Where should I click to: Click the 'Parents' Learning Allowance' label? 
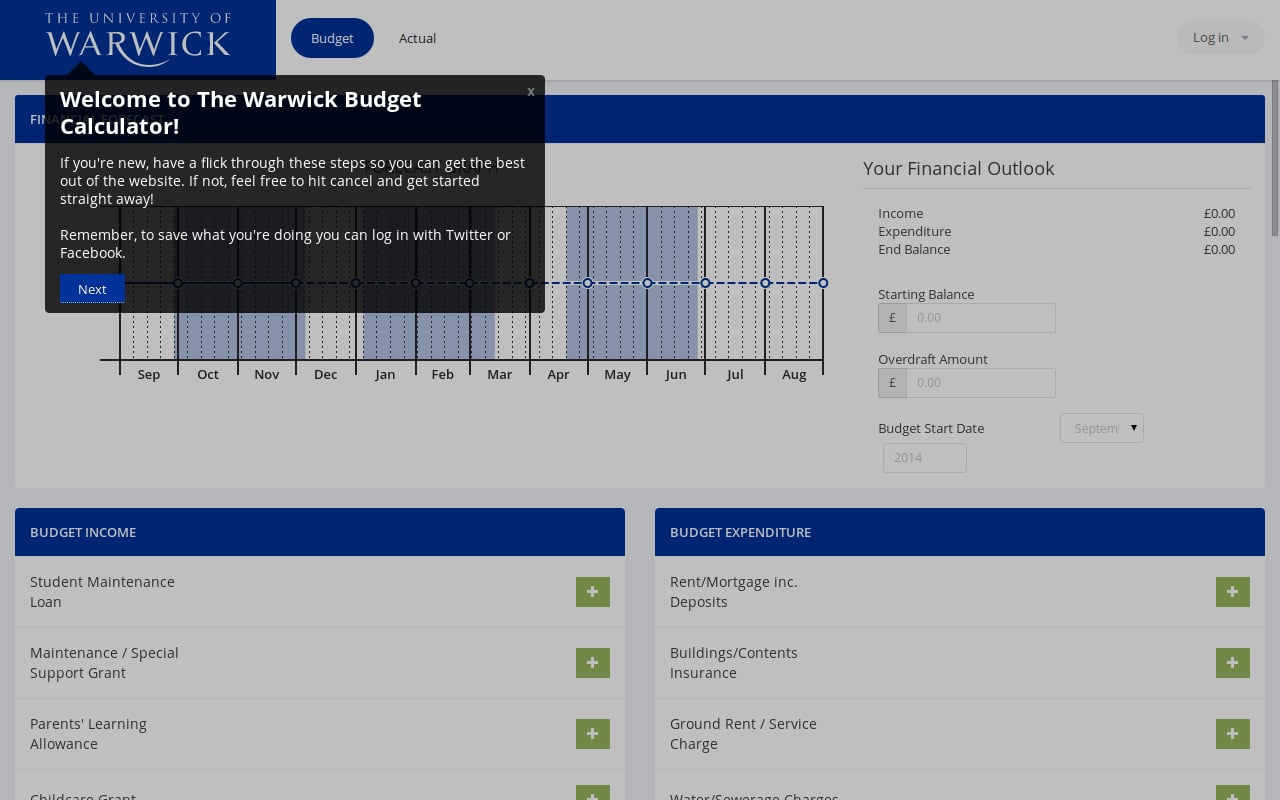(x=88, y=734)
